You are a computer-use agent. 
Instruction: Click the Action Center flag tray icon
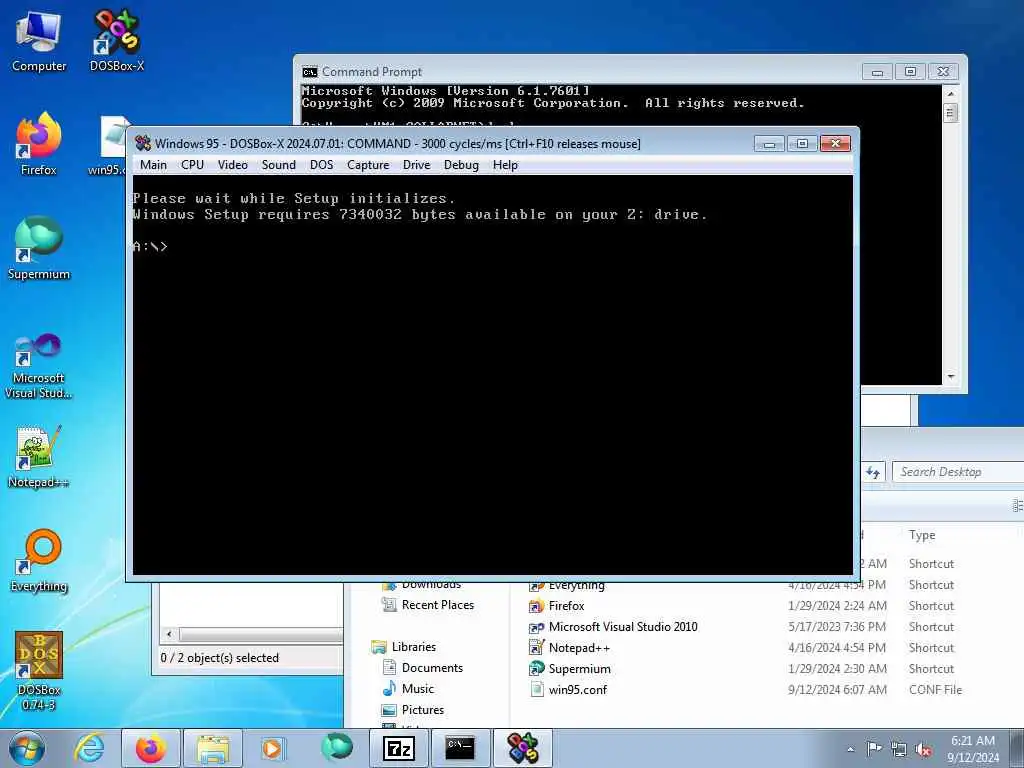pyautogui.click(x=874, y=748)
